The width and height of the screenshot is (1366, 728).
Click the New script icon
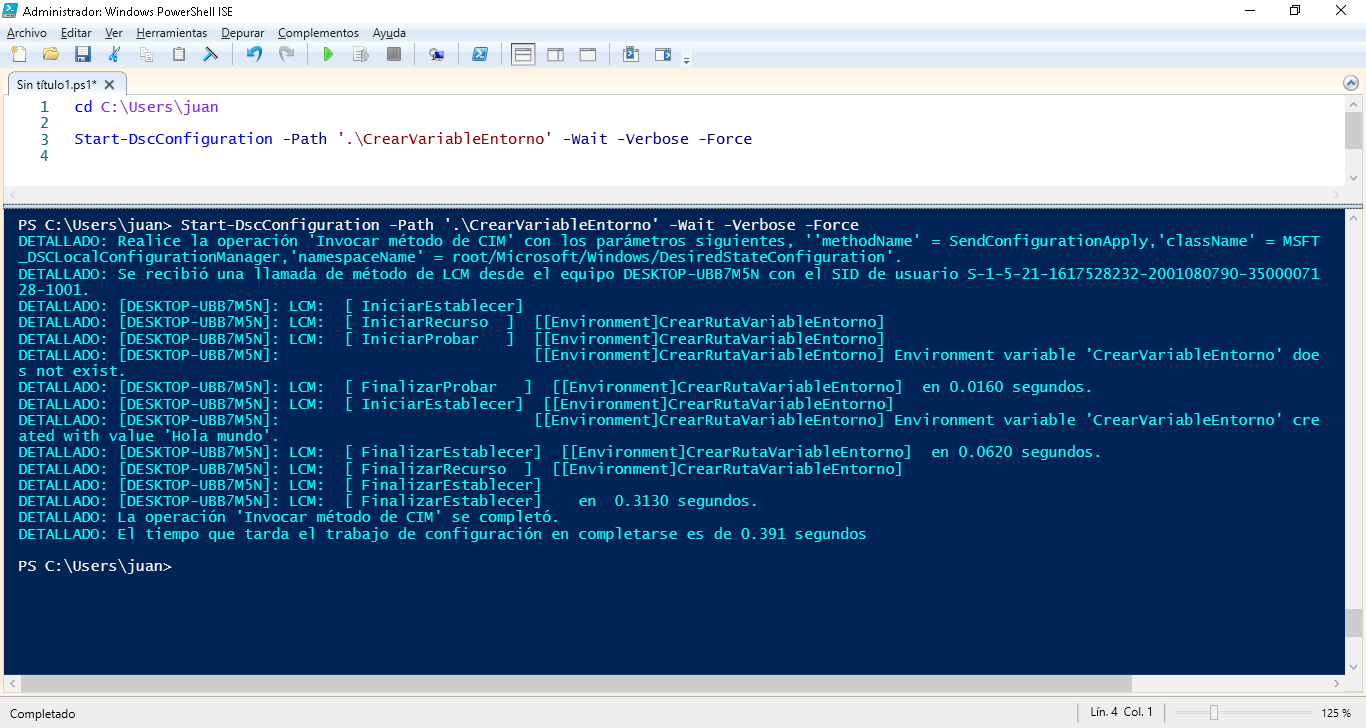(x=18, y=54)
